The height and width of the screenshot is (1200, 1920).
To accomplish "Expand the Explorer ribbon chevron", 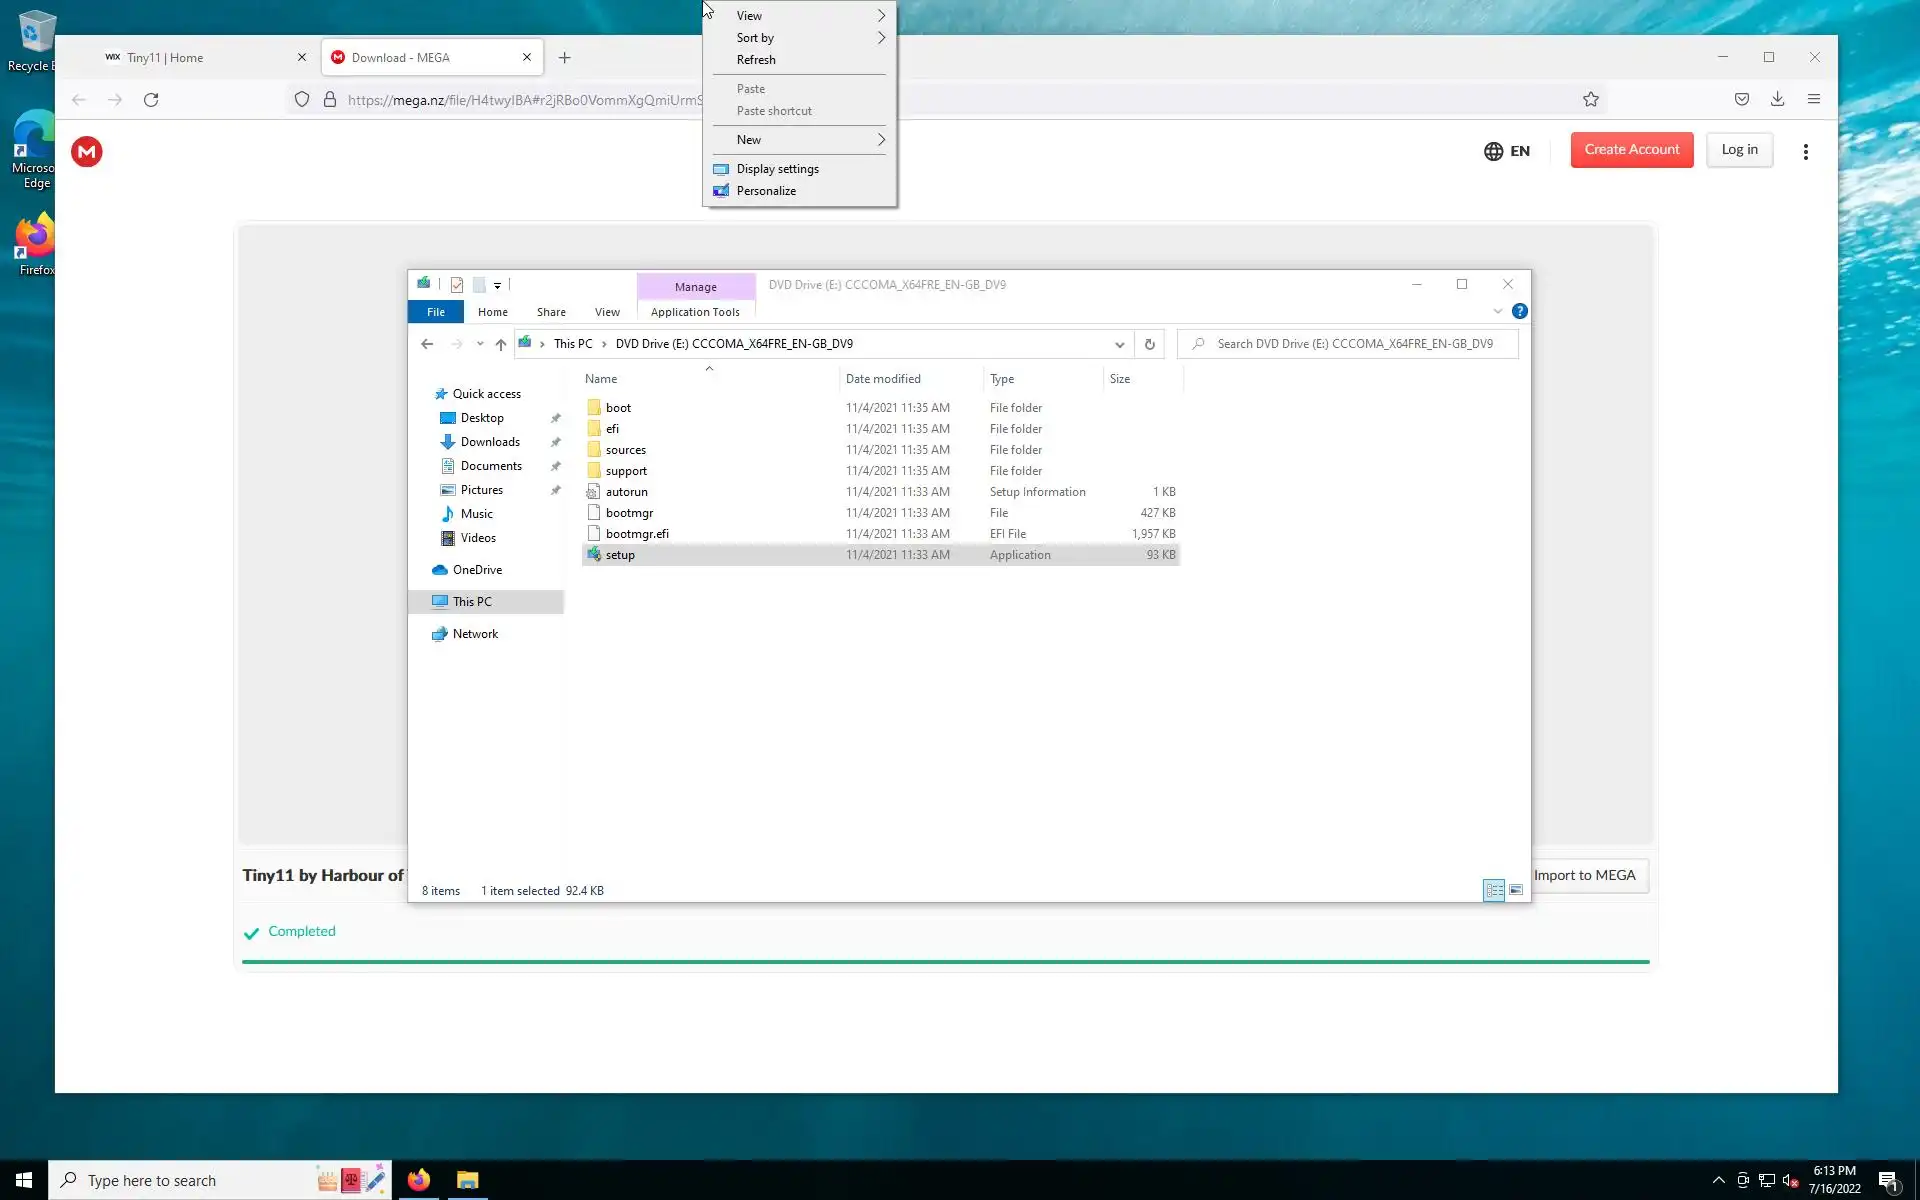I will pos(1497,311).
